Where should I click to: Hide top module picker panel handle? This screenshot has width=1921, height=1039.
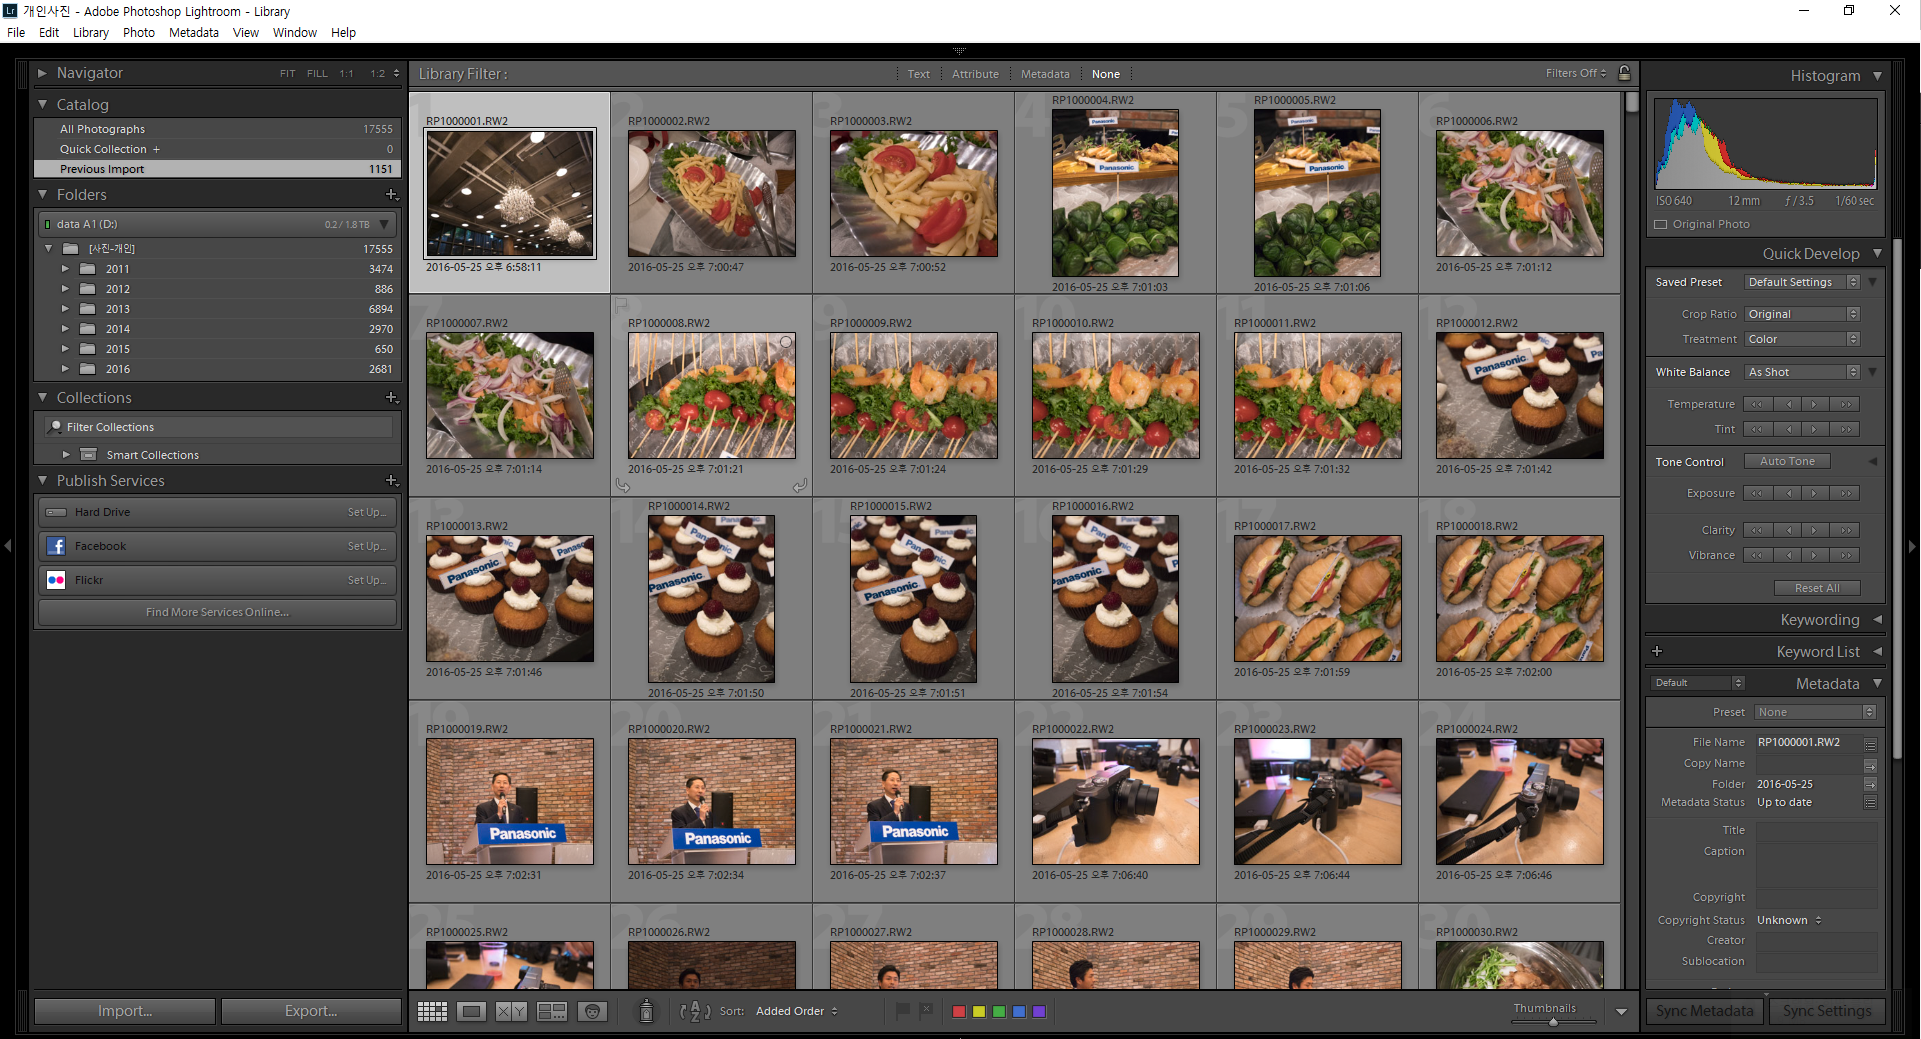pyautogui.click(x=960, y=50)
